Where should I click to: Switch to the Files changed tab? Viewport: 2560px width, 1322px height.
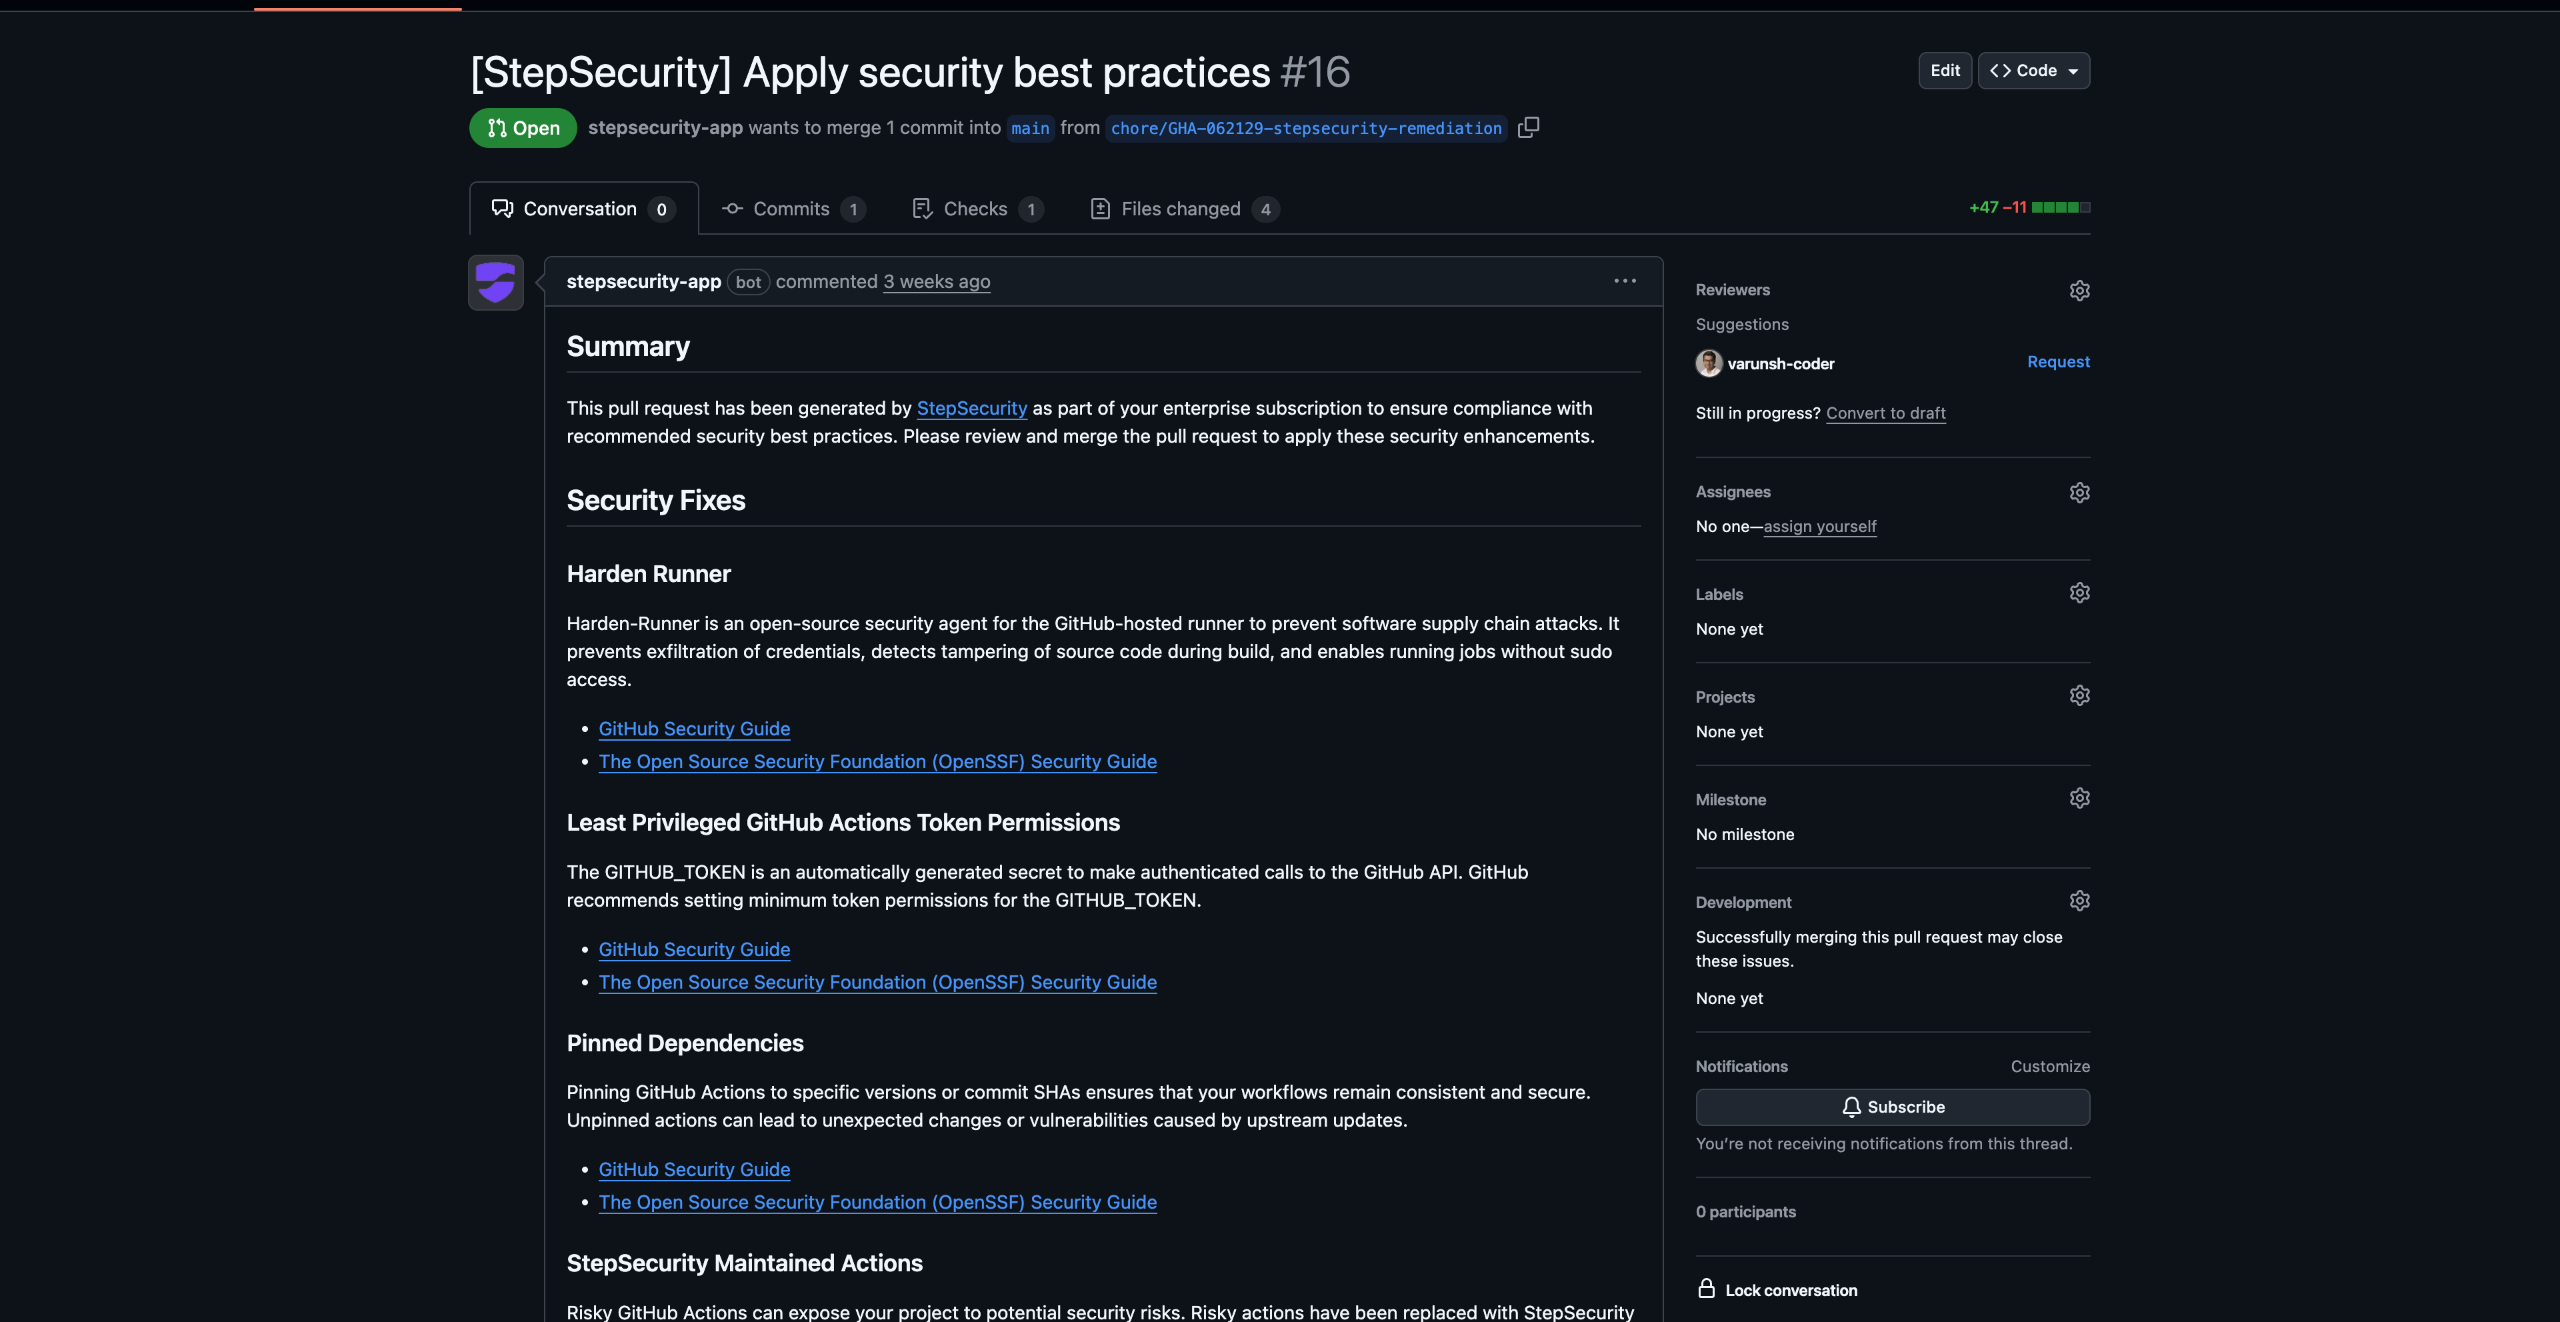pyautogui.click(x=1183, y=208)
